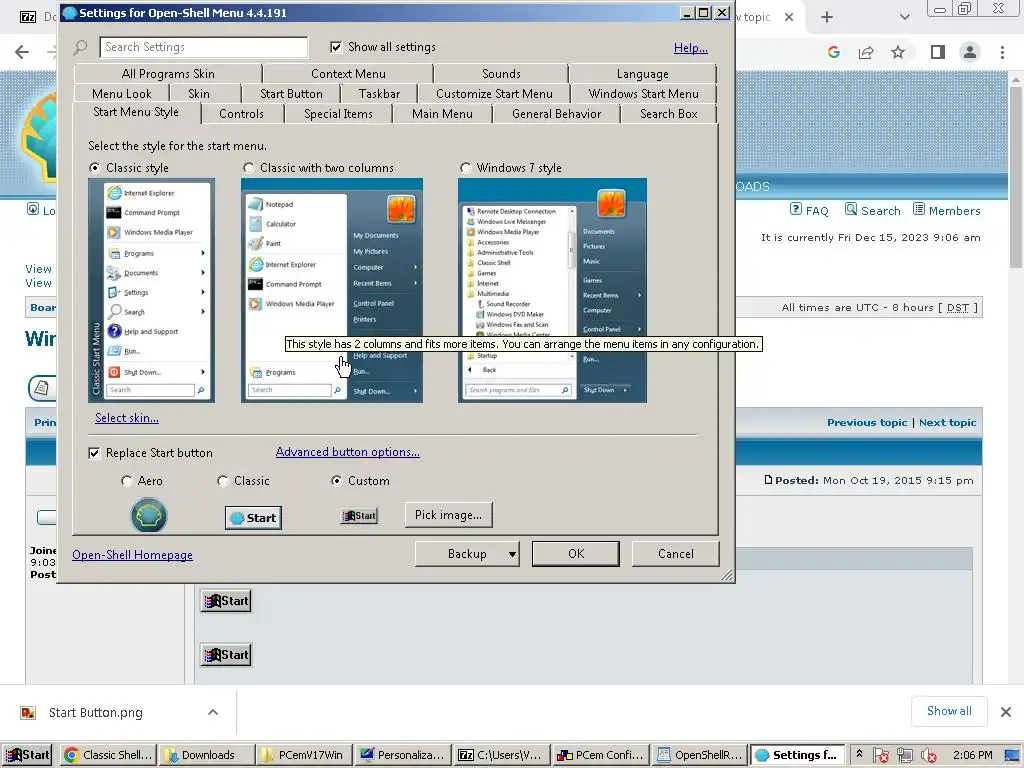Open the Main Menu tab

(x=442, y=114)
